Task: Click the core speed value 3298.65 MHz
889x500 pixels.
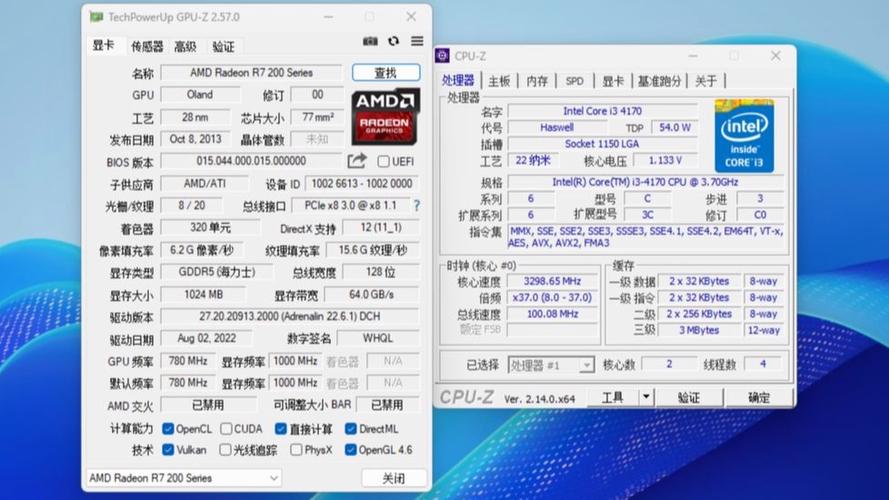Action: tap(552, 281)
